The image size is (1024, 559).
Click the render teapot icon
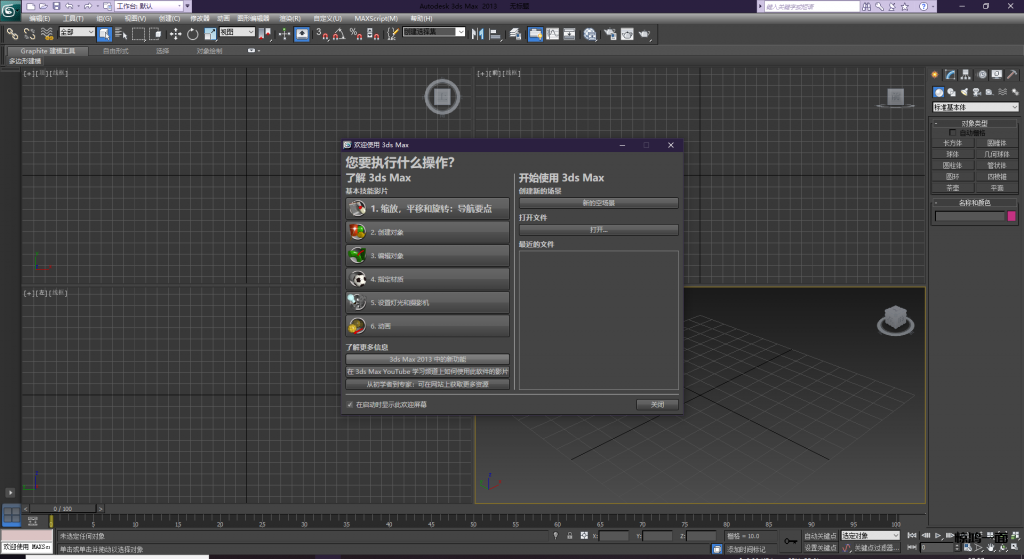coord(645,33)
